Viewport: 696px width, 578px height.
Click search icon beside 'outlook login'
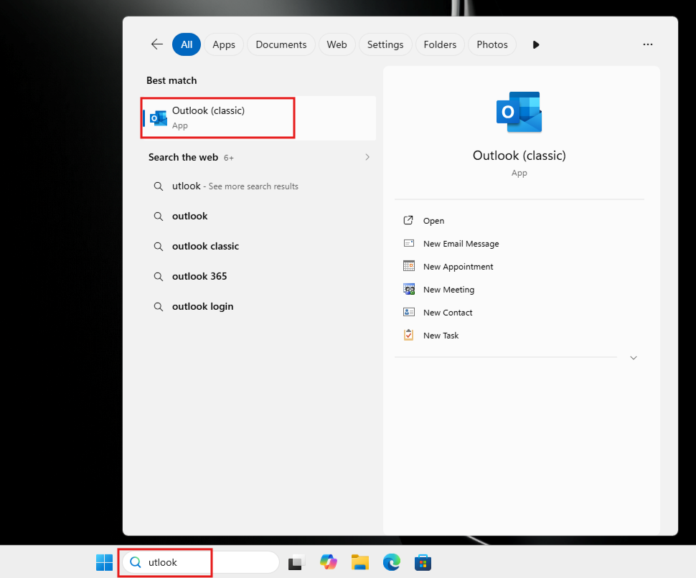click(158, 307)
